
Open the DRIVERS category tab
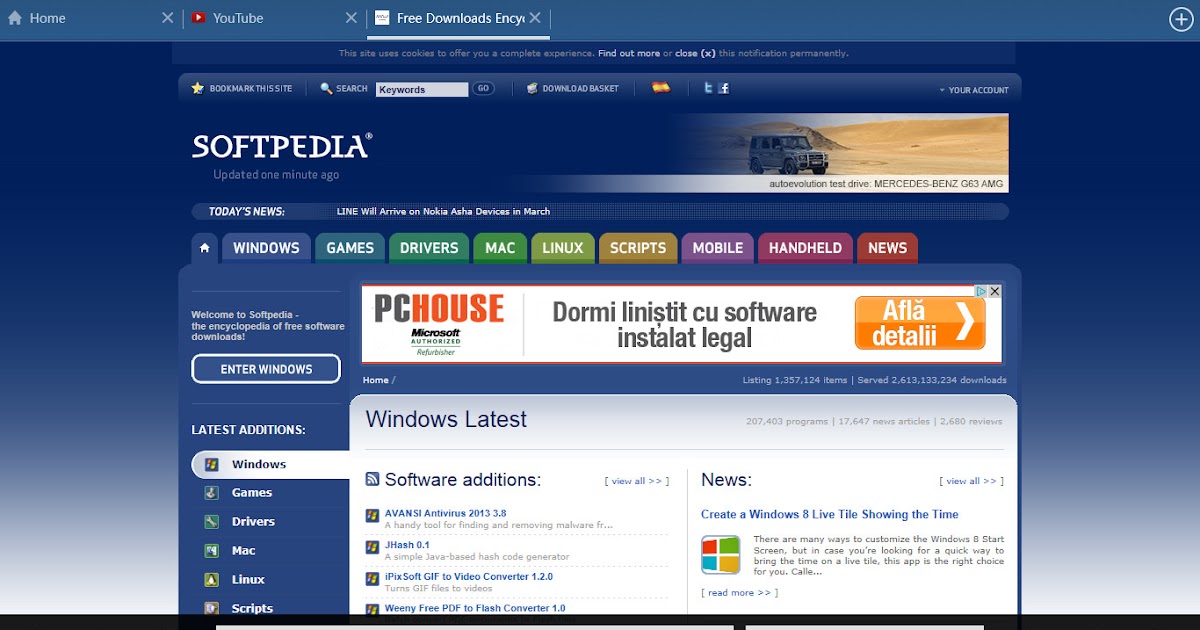429,248
